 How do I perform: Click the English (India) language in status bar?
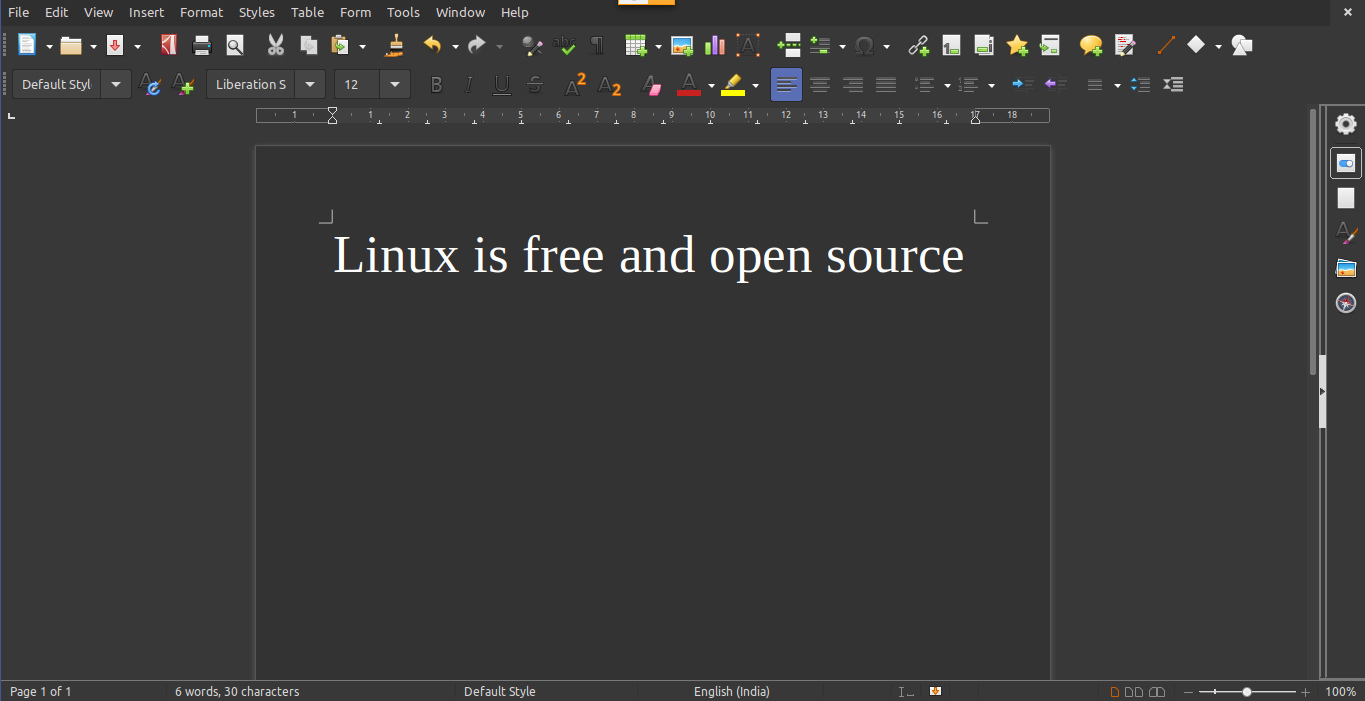tap(733, 691)
